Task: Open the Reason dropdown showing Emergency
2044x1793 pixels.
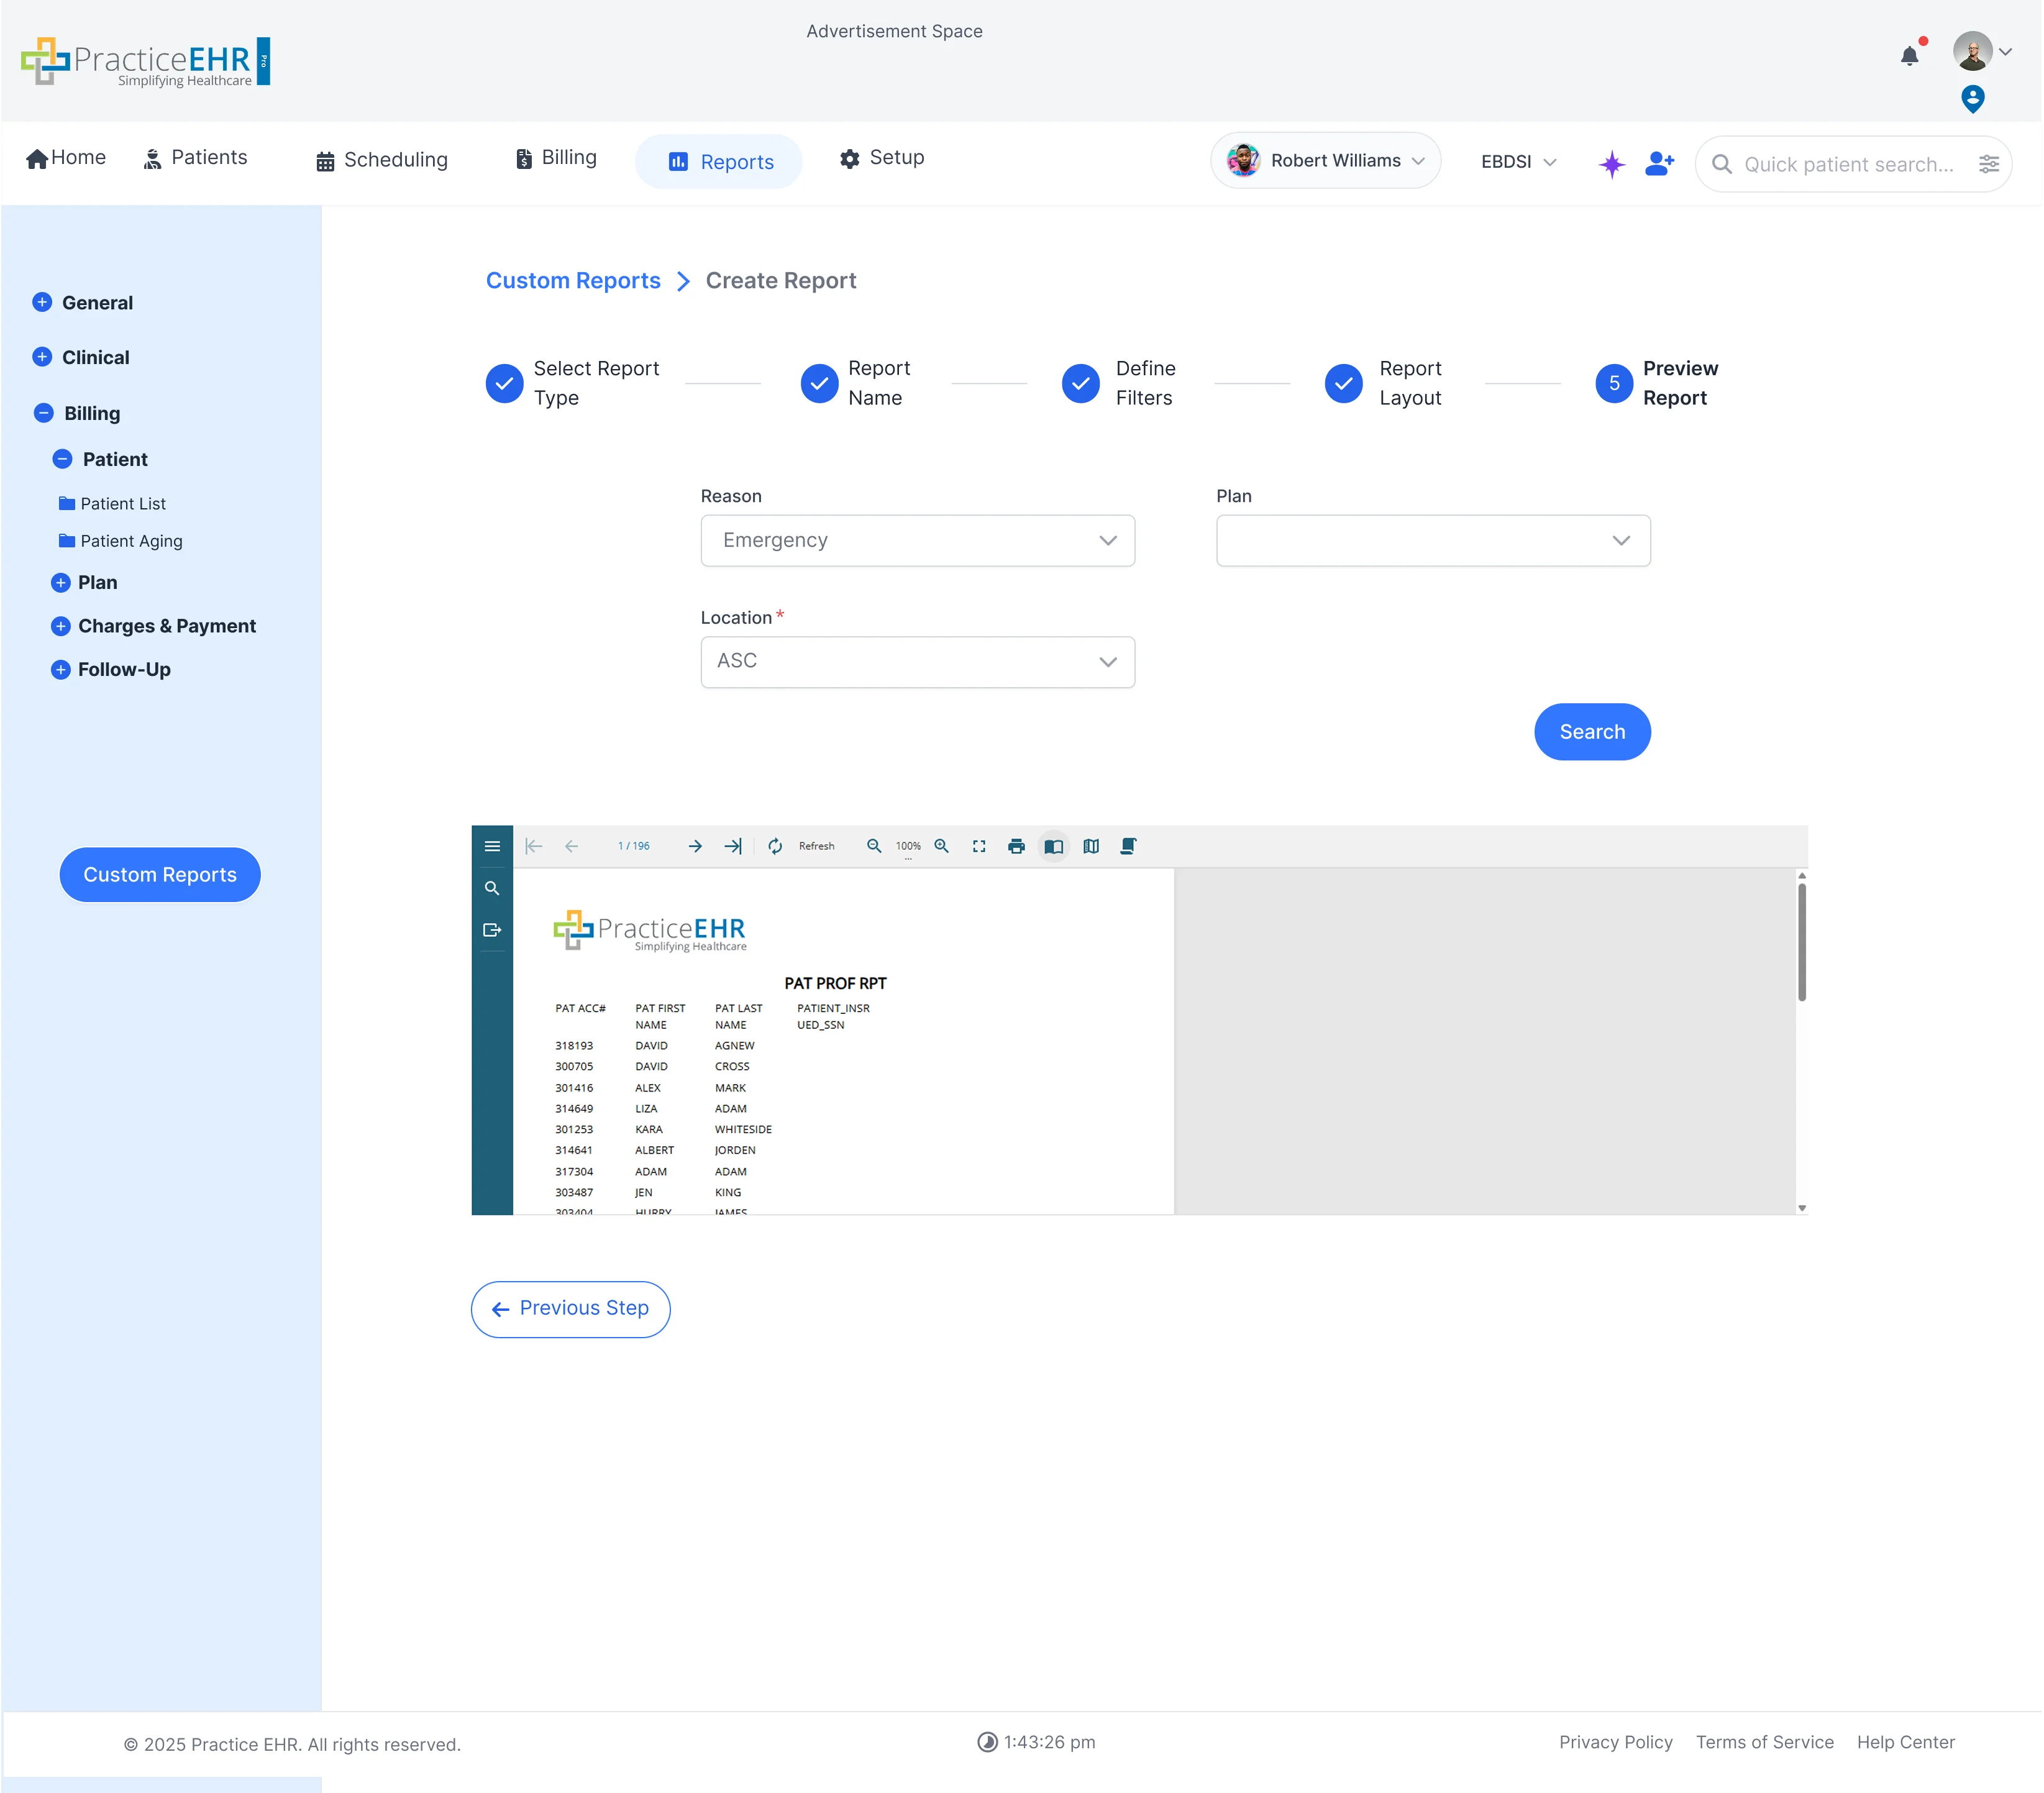Action: tap(917, 540)
